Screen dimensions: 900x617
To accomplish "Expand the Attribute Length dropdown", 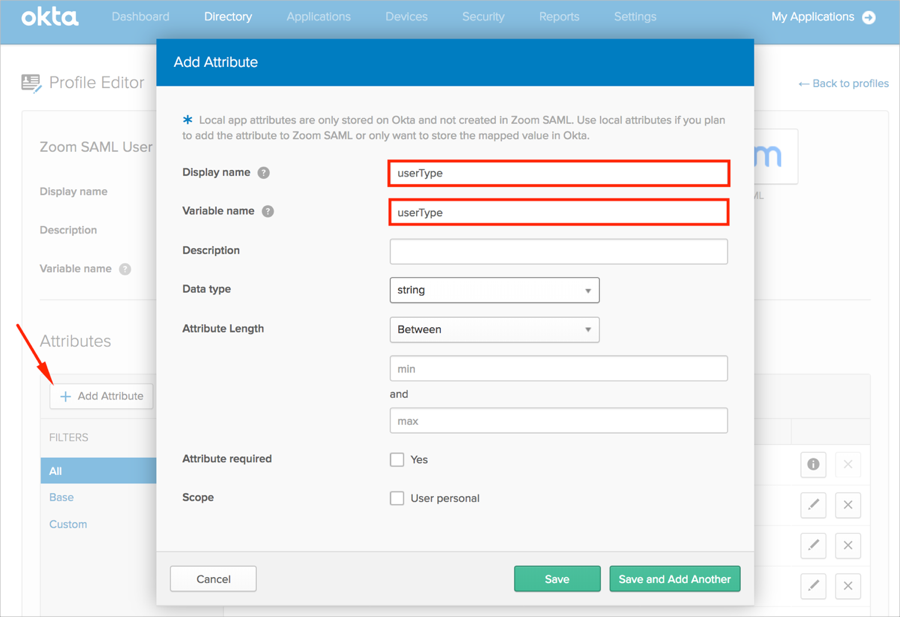I will point(494,329).
